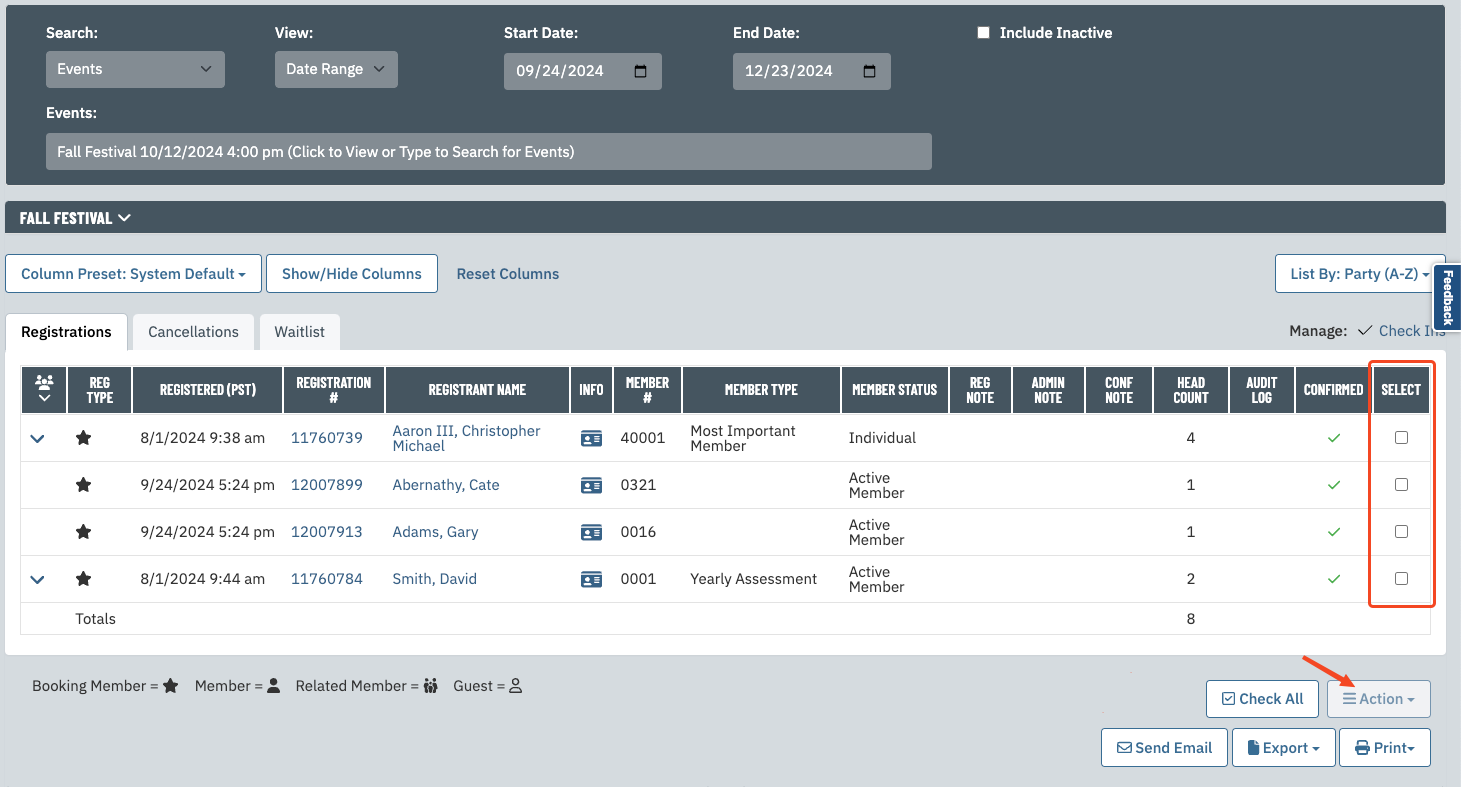This screenshot has width=1461, height=787.
Task: Open registrant Aaron III, Christopher Michael
Action: point(466,438)
